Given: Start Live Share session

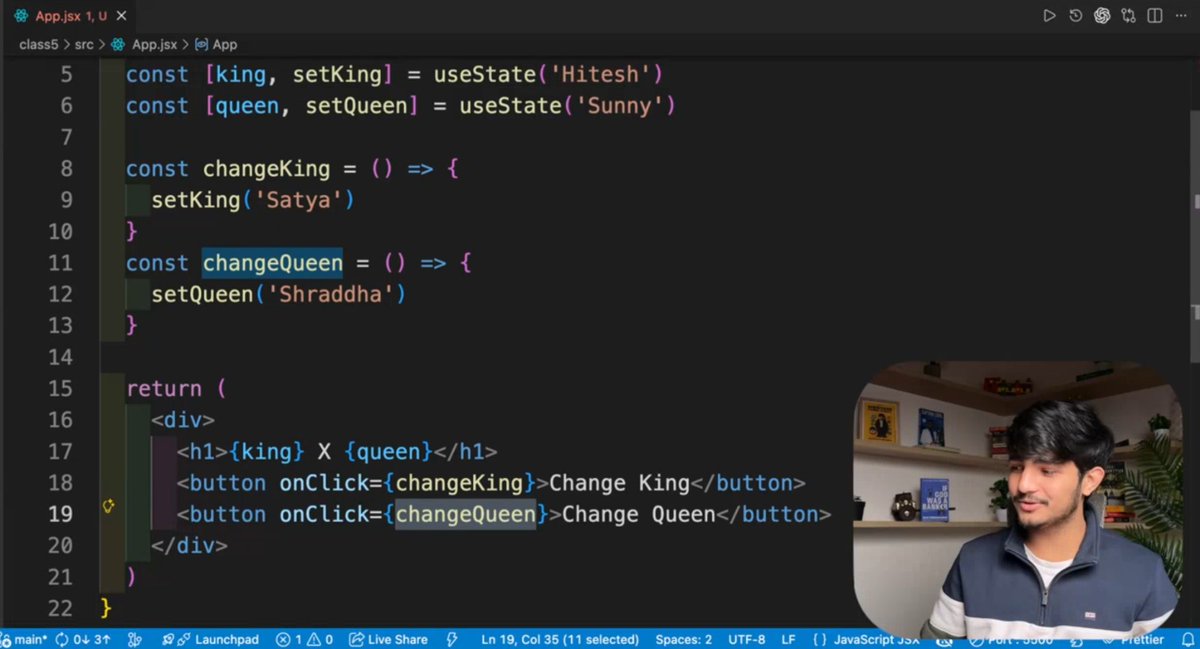Looking at the screenshot, I should pyautogui.click(x=388, y=639).
